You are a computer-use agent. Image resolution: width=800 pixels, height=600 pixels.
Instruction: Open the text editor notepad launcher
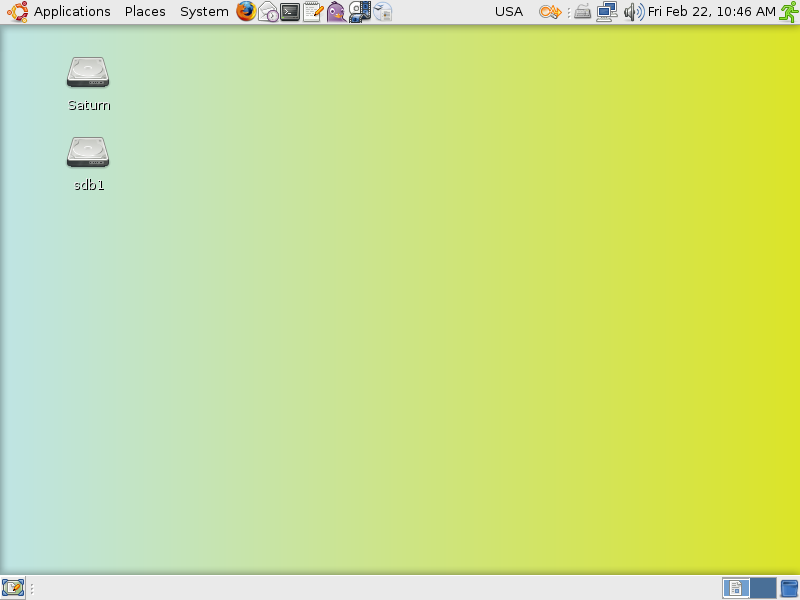pos(313,11)
